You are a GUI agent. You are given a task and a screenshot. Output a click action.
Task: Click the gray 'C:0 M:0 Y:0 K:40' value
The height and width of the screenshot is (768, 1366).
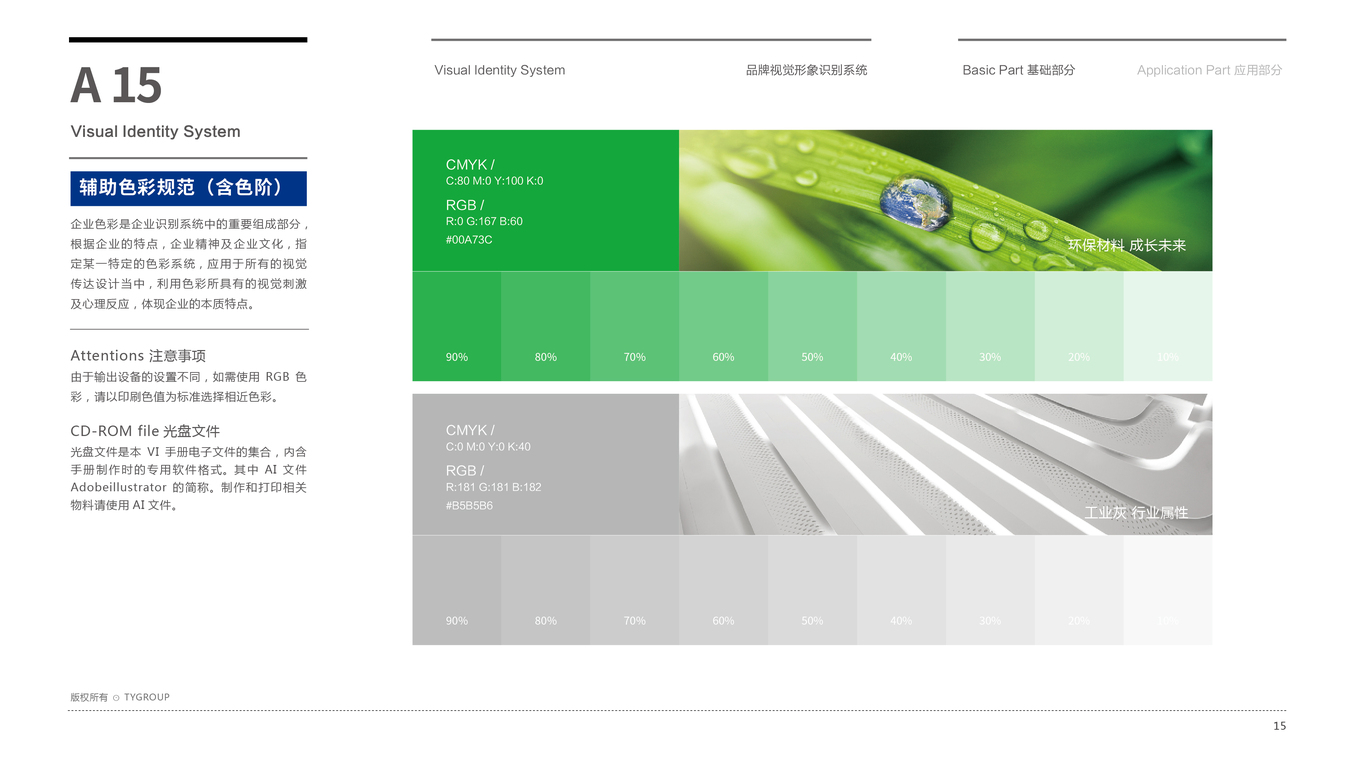[x=488, y=447]
